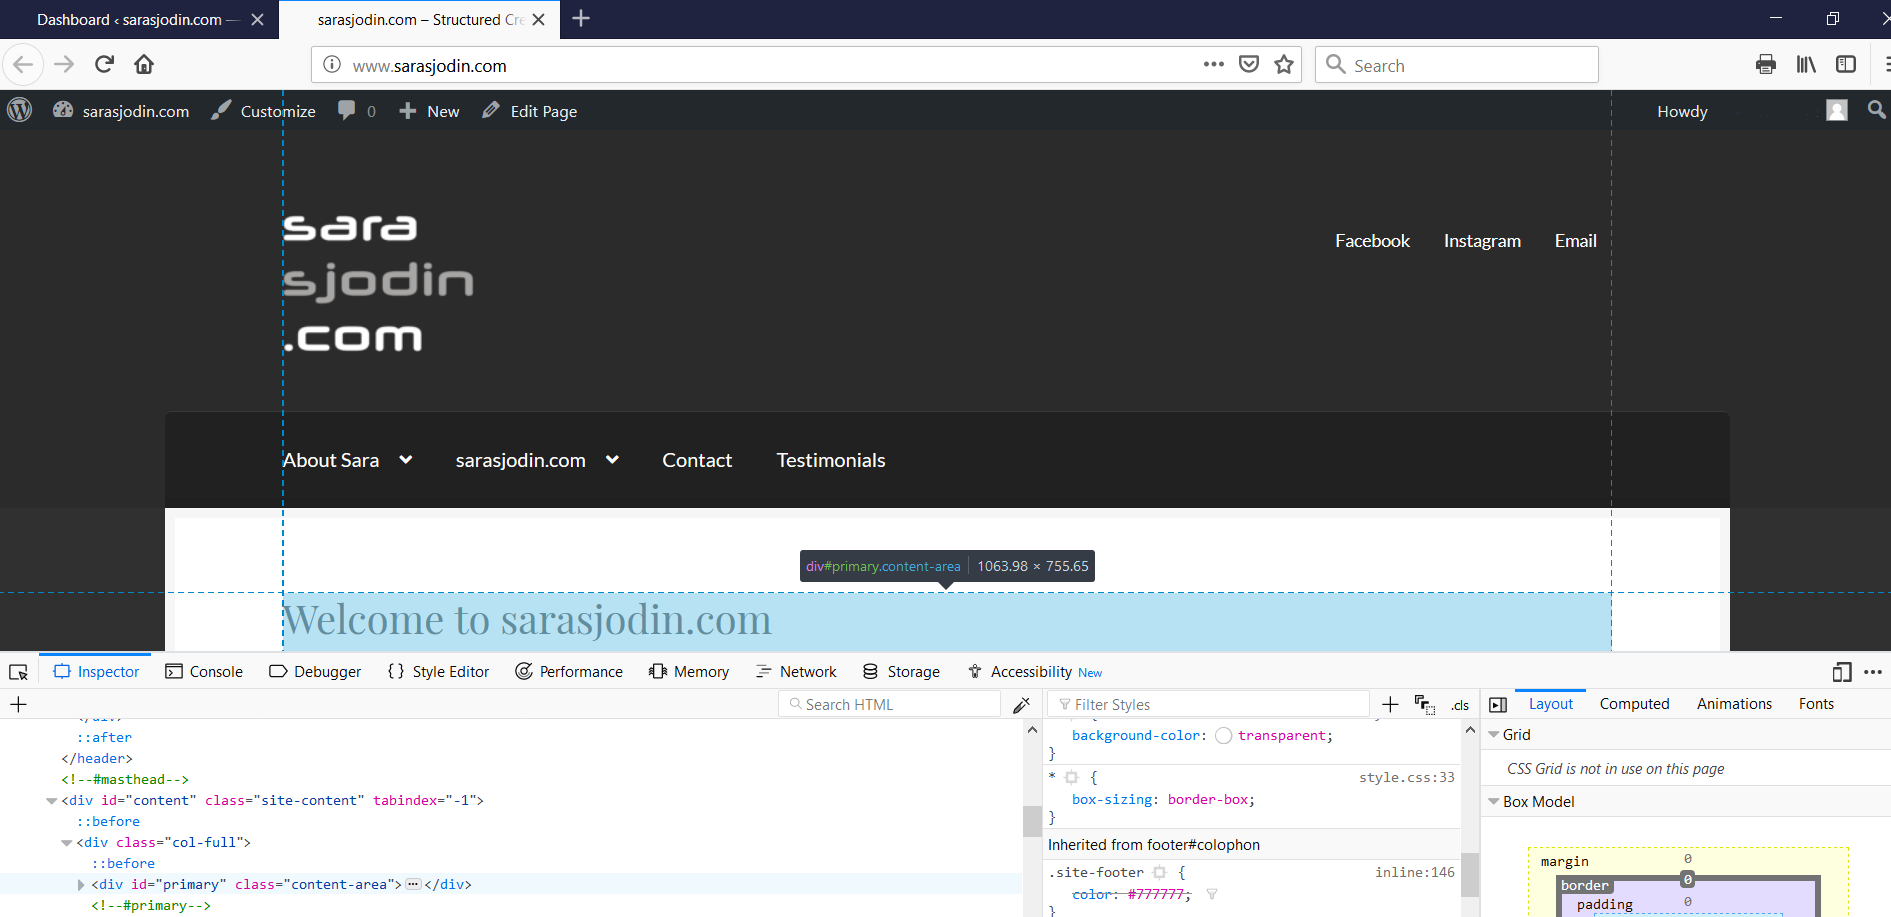
Task: Go to the browser home page
Action: tap(144, 65)
